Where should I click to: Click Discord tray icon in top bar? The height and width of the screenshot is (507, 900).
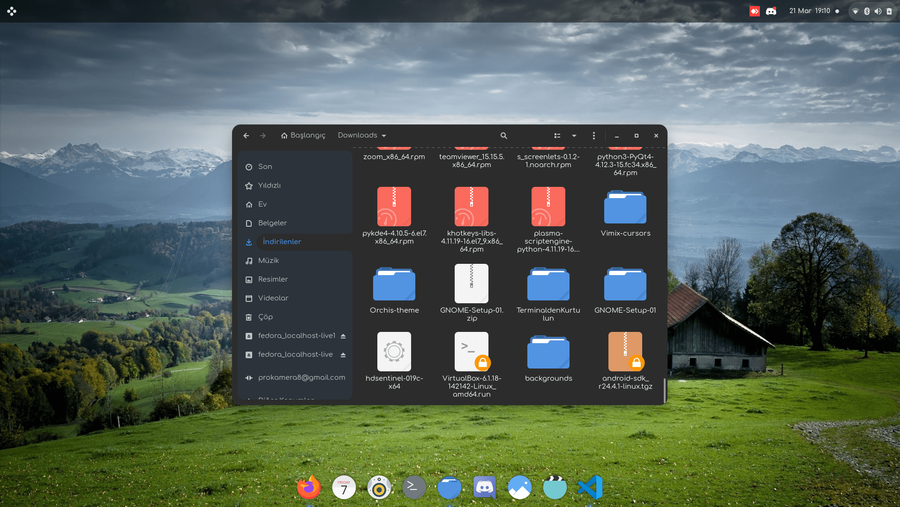pyautogui.click(x=771, y=11)
